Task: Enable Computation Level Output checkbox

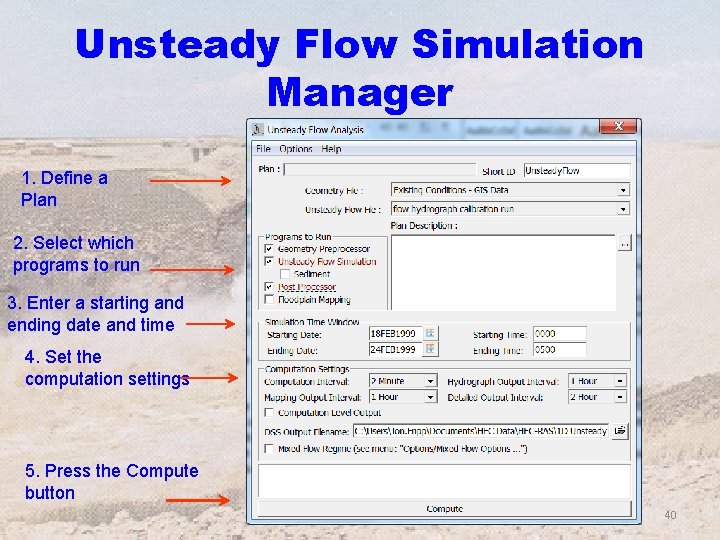Action: click(270, 412)
